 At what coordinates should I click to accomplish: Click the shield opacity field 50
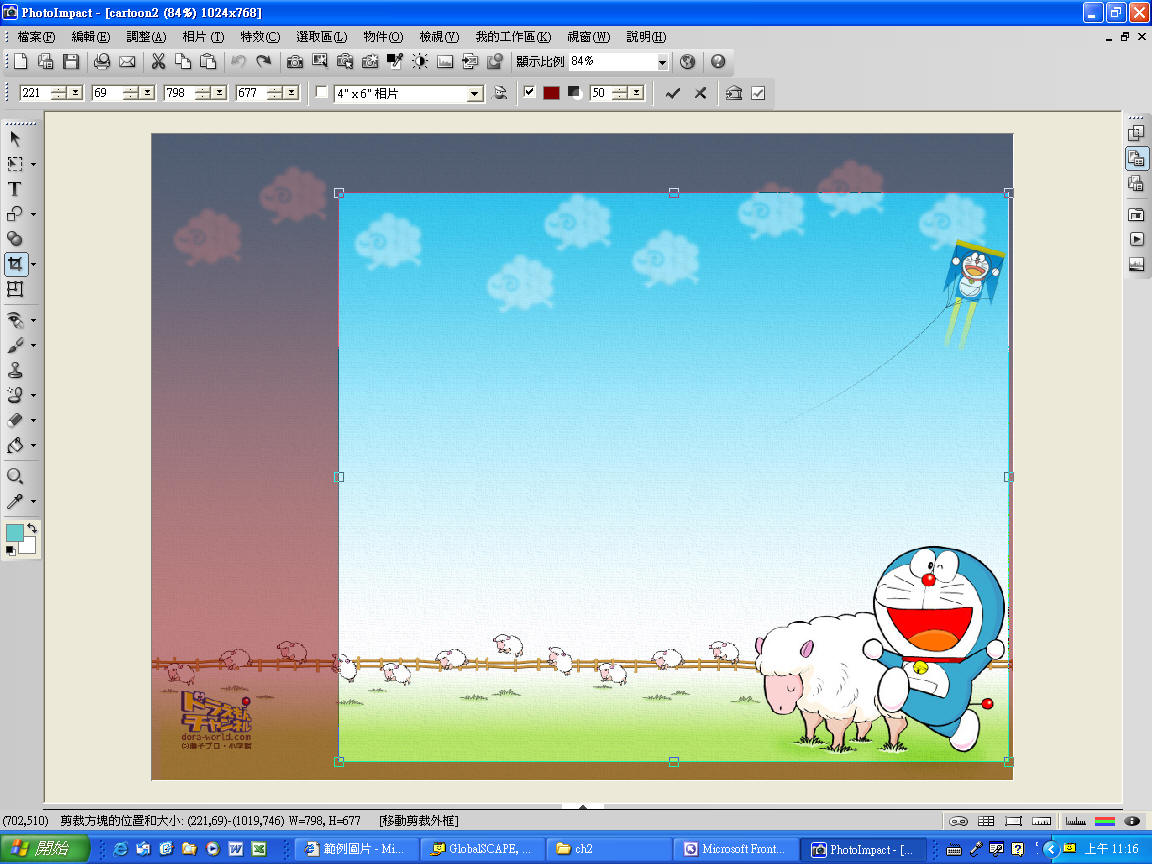(601, 93)
